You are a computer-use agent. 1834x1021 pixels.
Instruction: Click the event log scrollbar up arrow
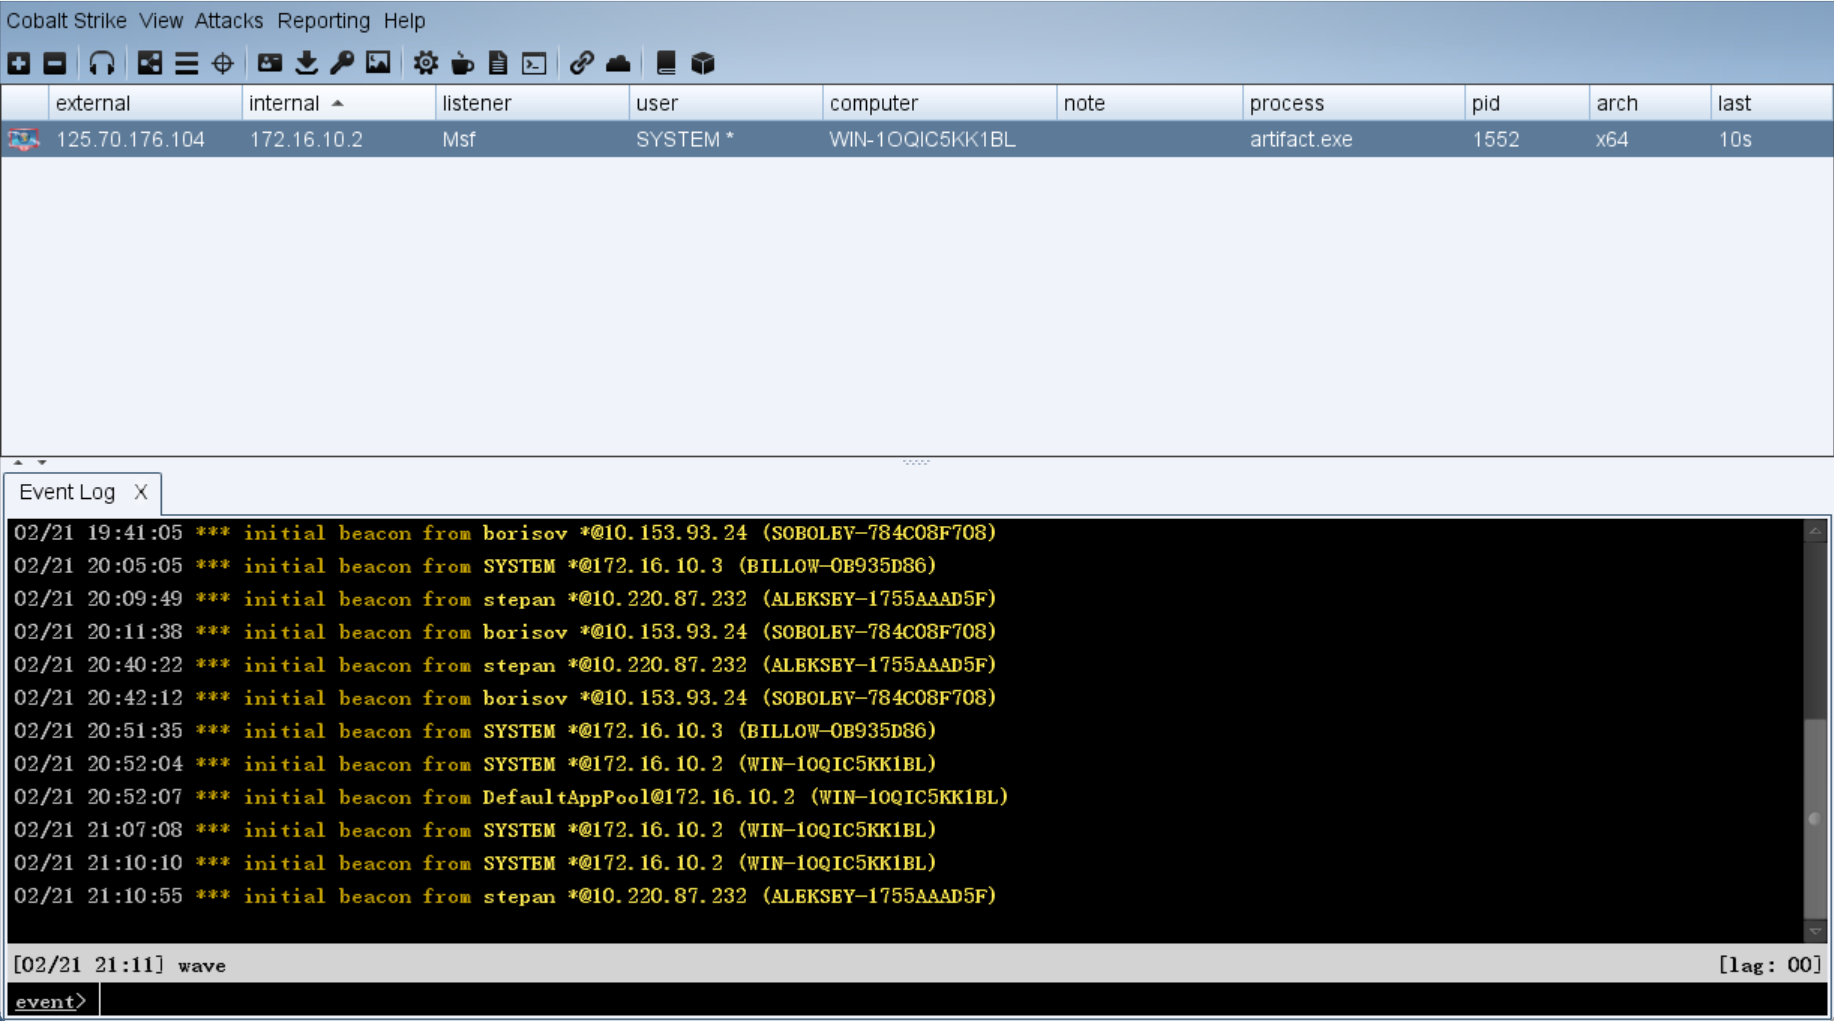(1815, 531)
